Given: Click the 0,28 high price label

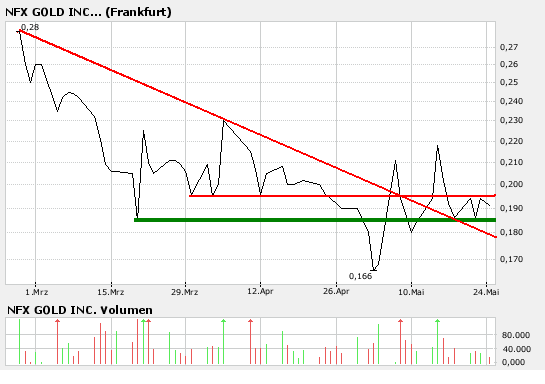Looking at the screenshot, I should click(x=30, y=27).
